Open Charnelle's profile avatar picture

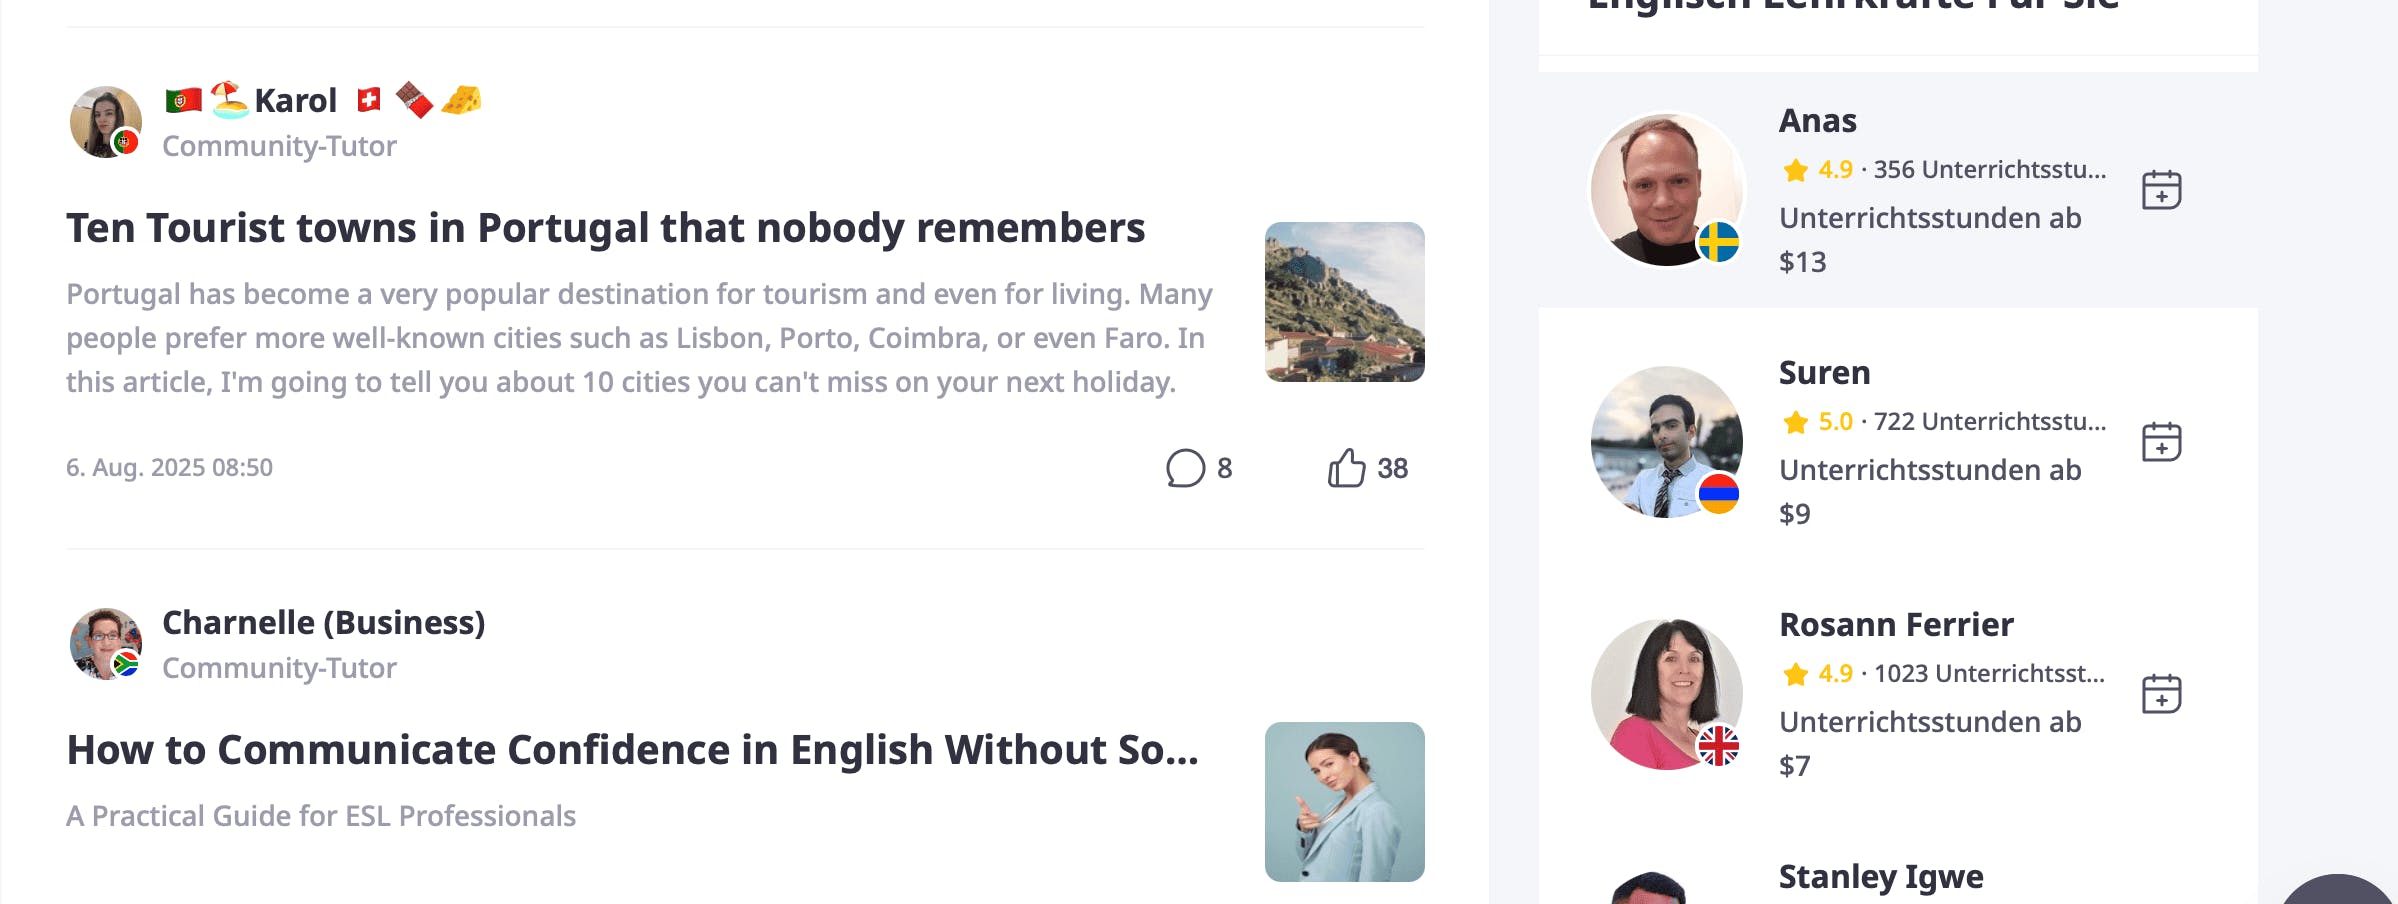105,644
